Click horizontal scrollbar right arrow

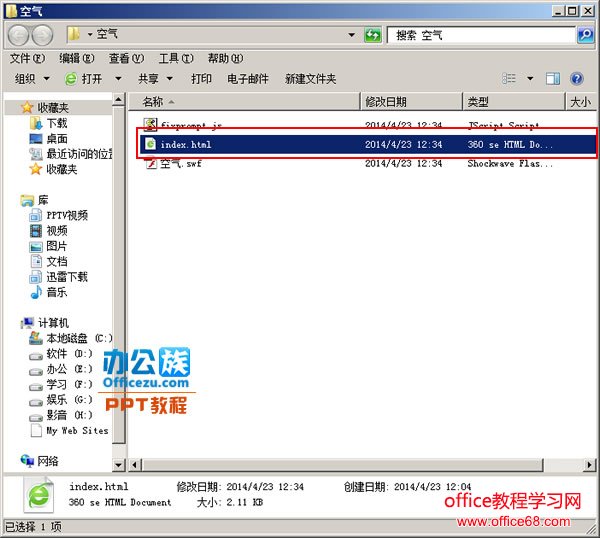[590, 465]
